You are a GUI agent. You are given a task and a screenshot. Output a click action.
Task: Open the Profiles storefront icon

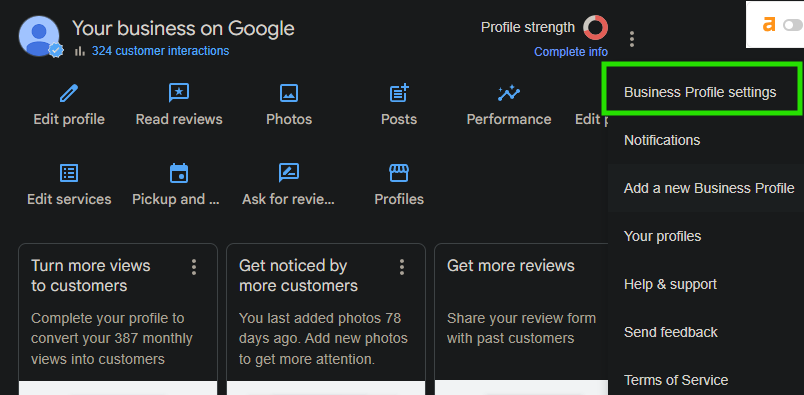point(399,173)
